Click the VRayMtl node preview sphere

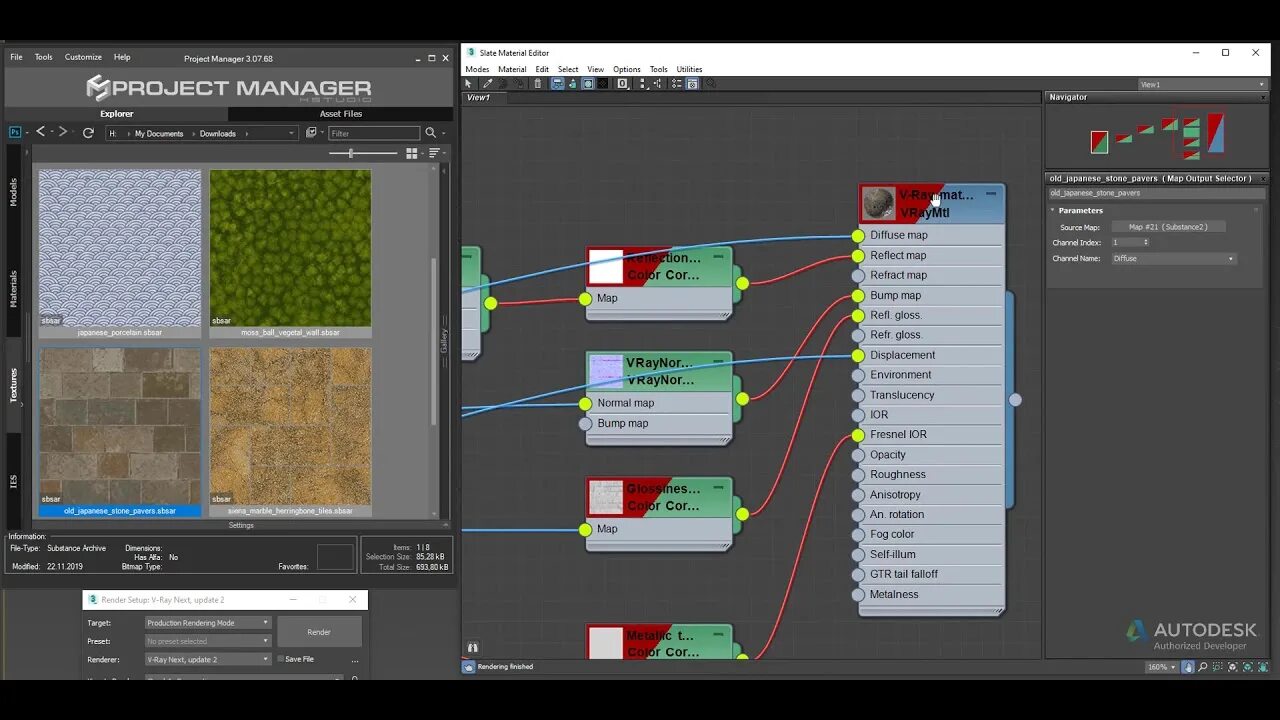[879, 204]
